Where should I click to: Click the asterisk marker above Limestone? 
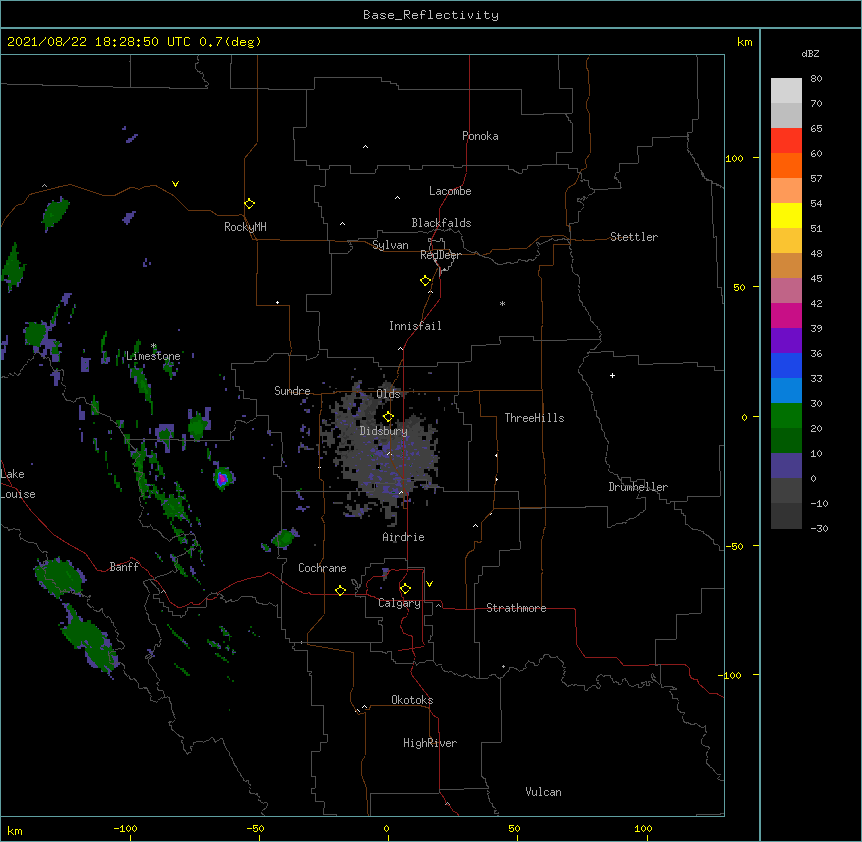coord(154,346)
